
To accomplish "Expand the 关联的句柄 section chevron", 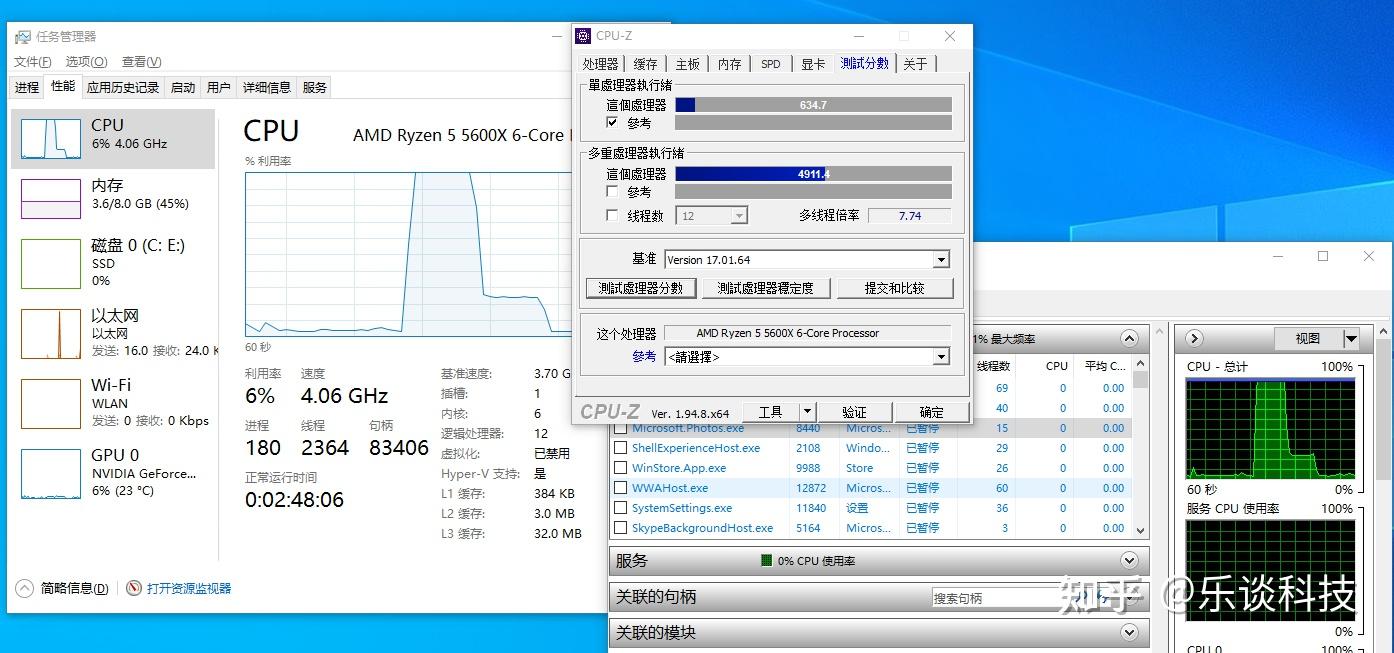I will 1130,597.
